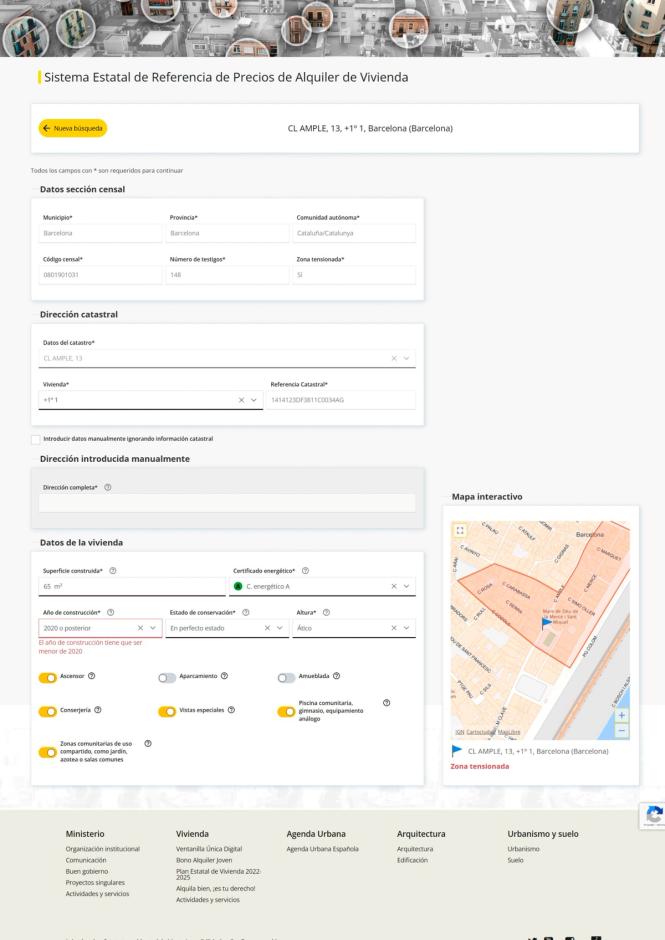Zoom in on the interactive map
665x940 pixels.
(622, 715)
